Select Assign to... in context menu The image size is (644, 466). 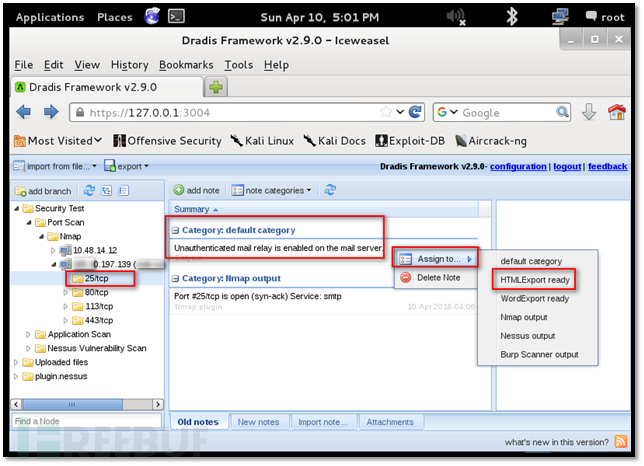435,259
